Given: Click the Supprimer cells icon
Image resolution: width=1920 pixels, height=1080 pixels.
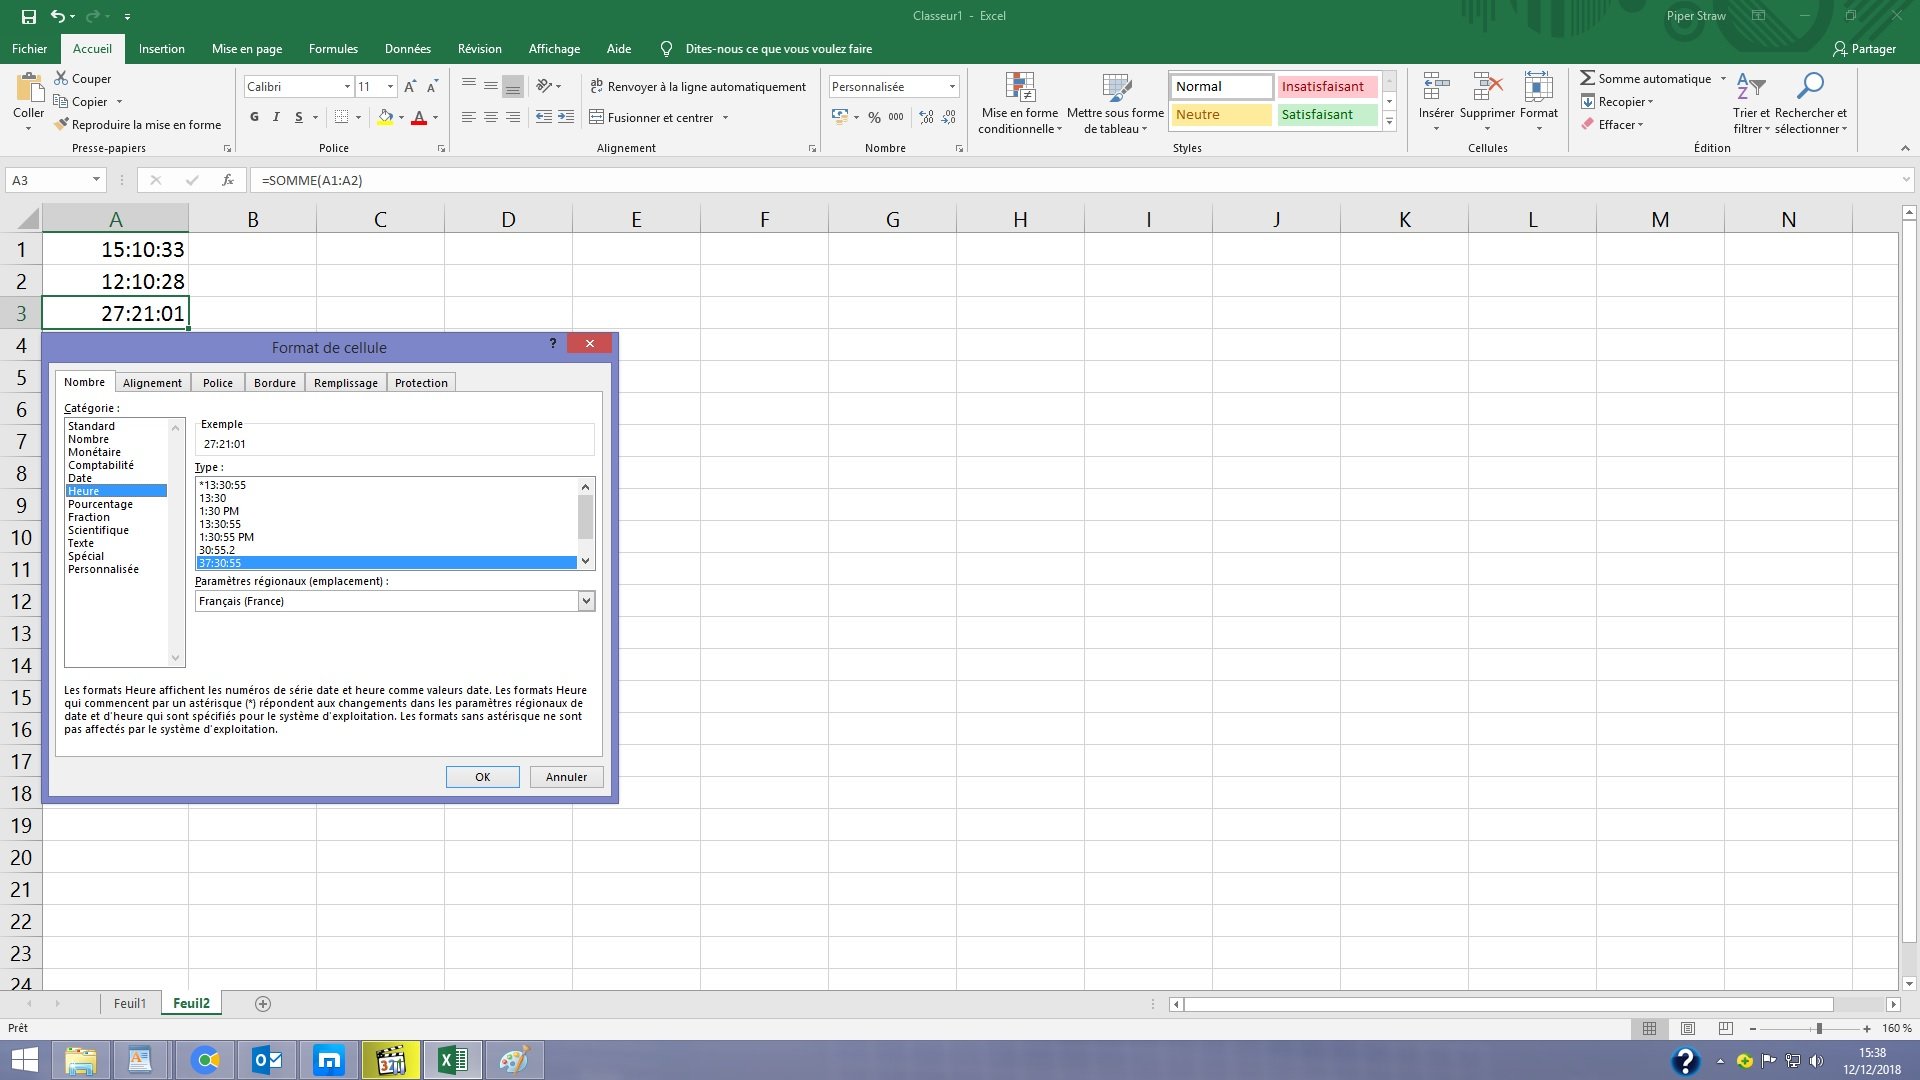Looking at the screenshot, I should click(x=1487, y=88).
